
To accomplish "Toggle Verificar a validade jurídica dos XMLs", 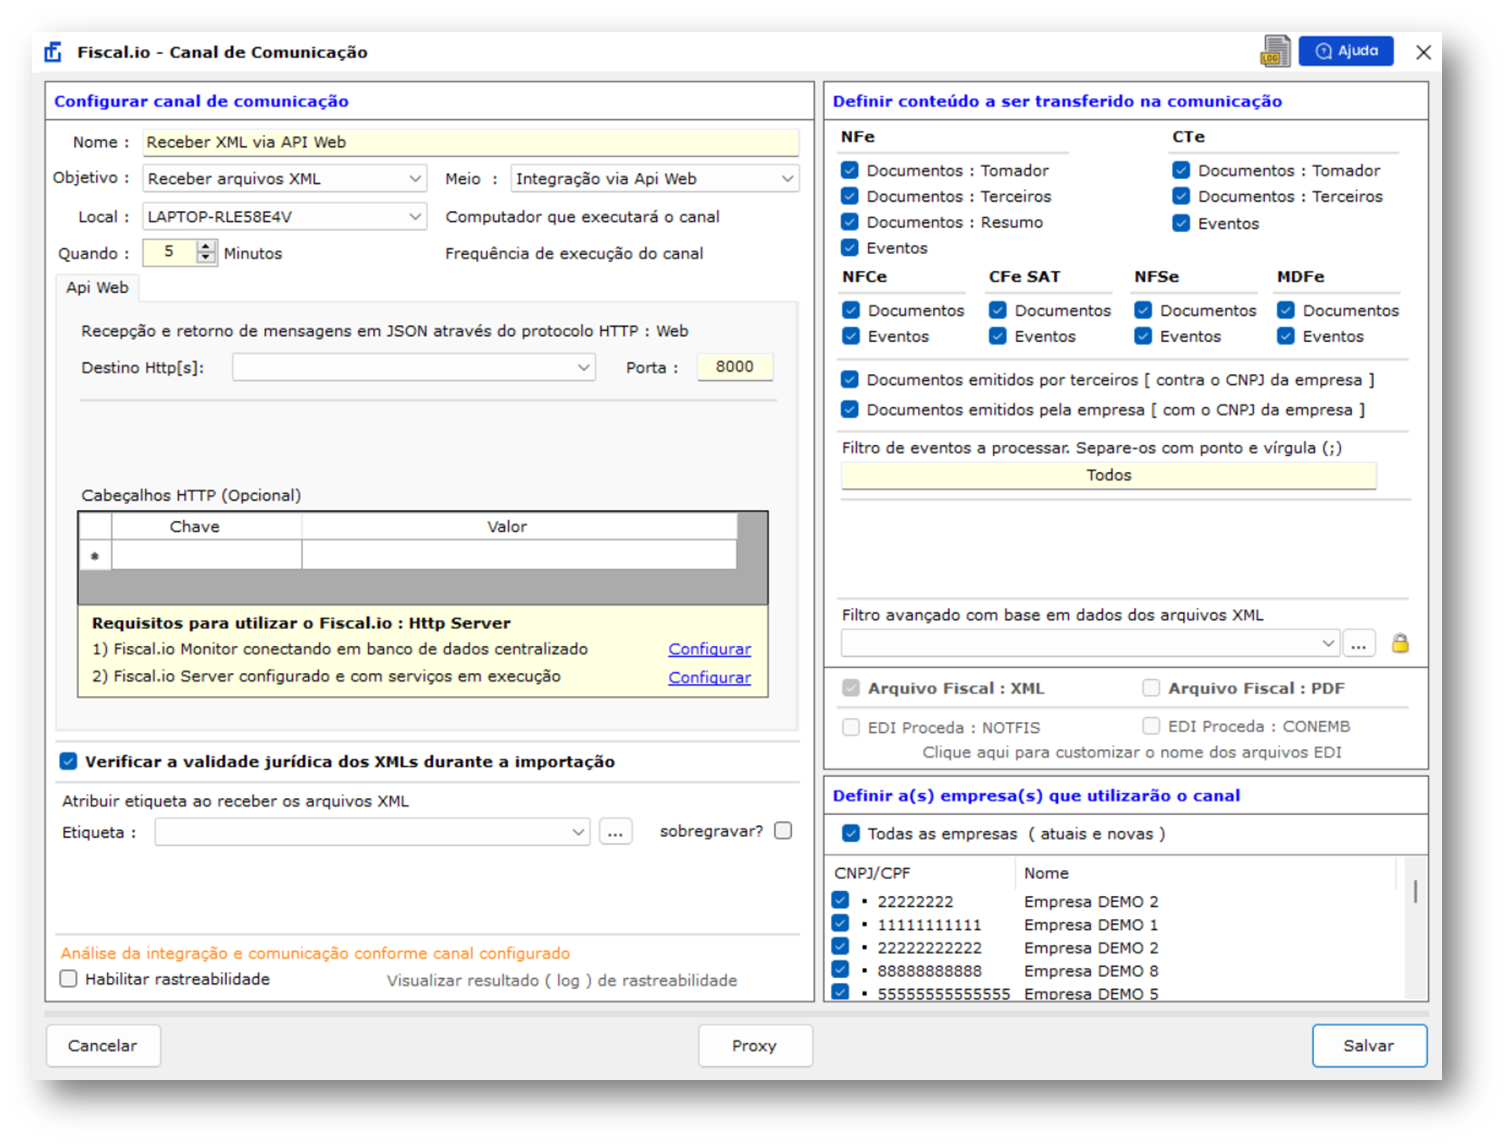I will (x=68, y=761).
